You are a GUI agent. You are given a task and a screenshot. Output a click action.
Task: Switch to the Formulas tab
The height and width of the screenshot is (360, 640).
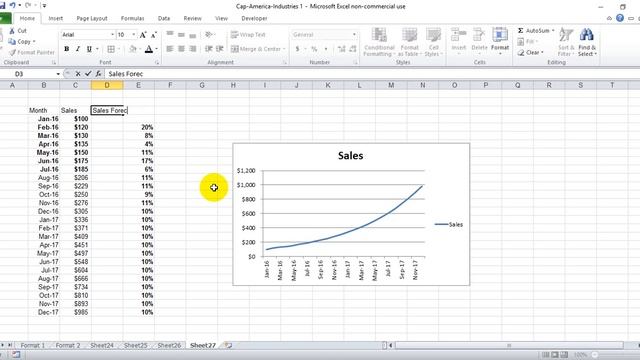click(x=132, y=18)
